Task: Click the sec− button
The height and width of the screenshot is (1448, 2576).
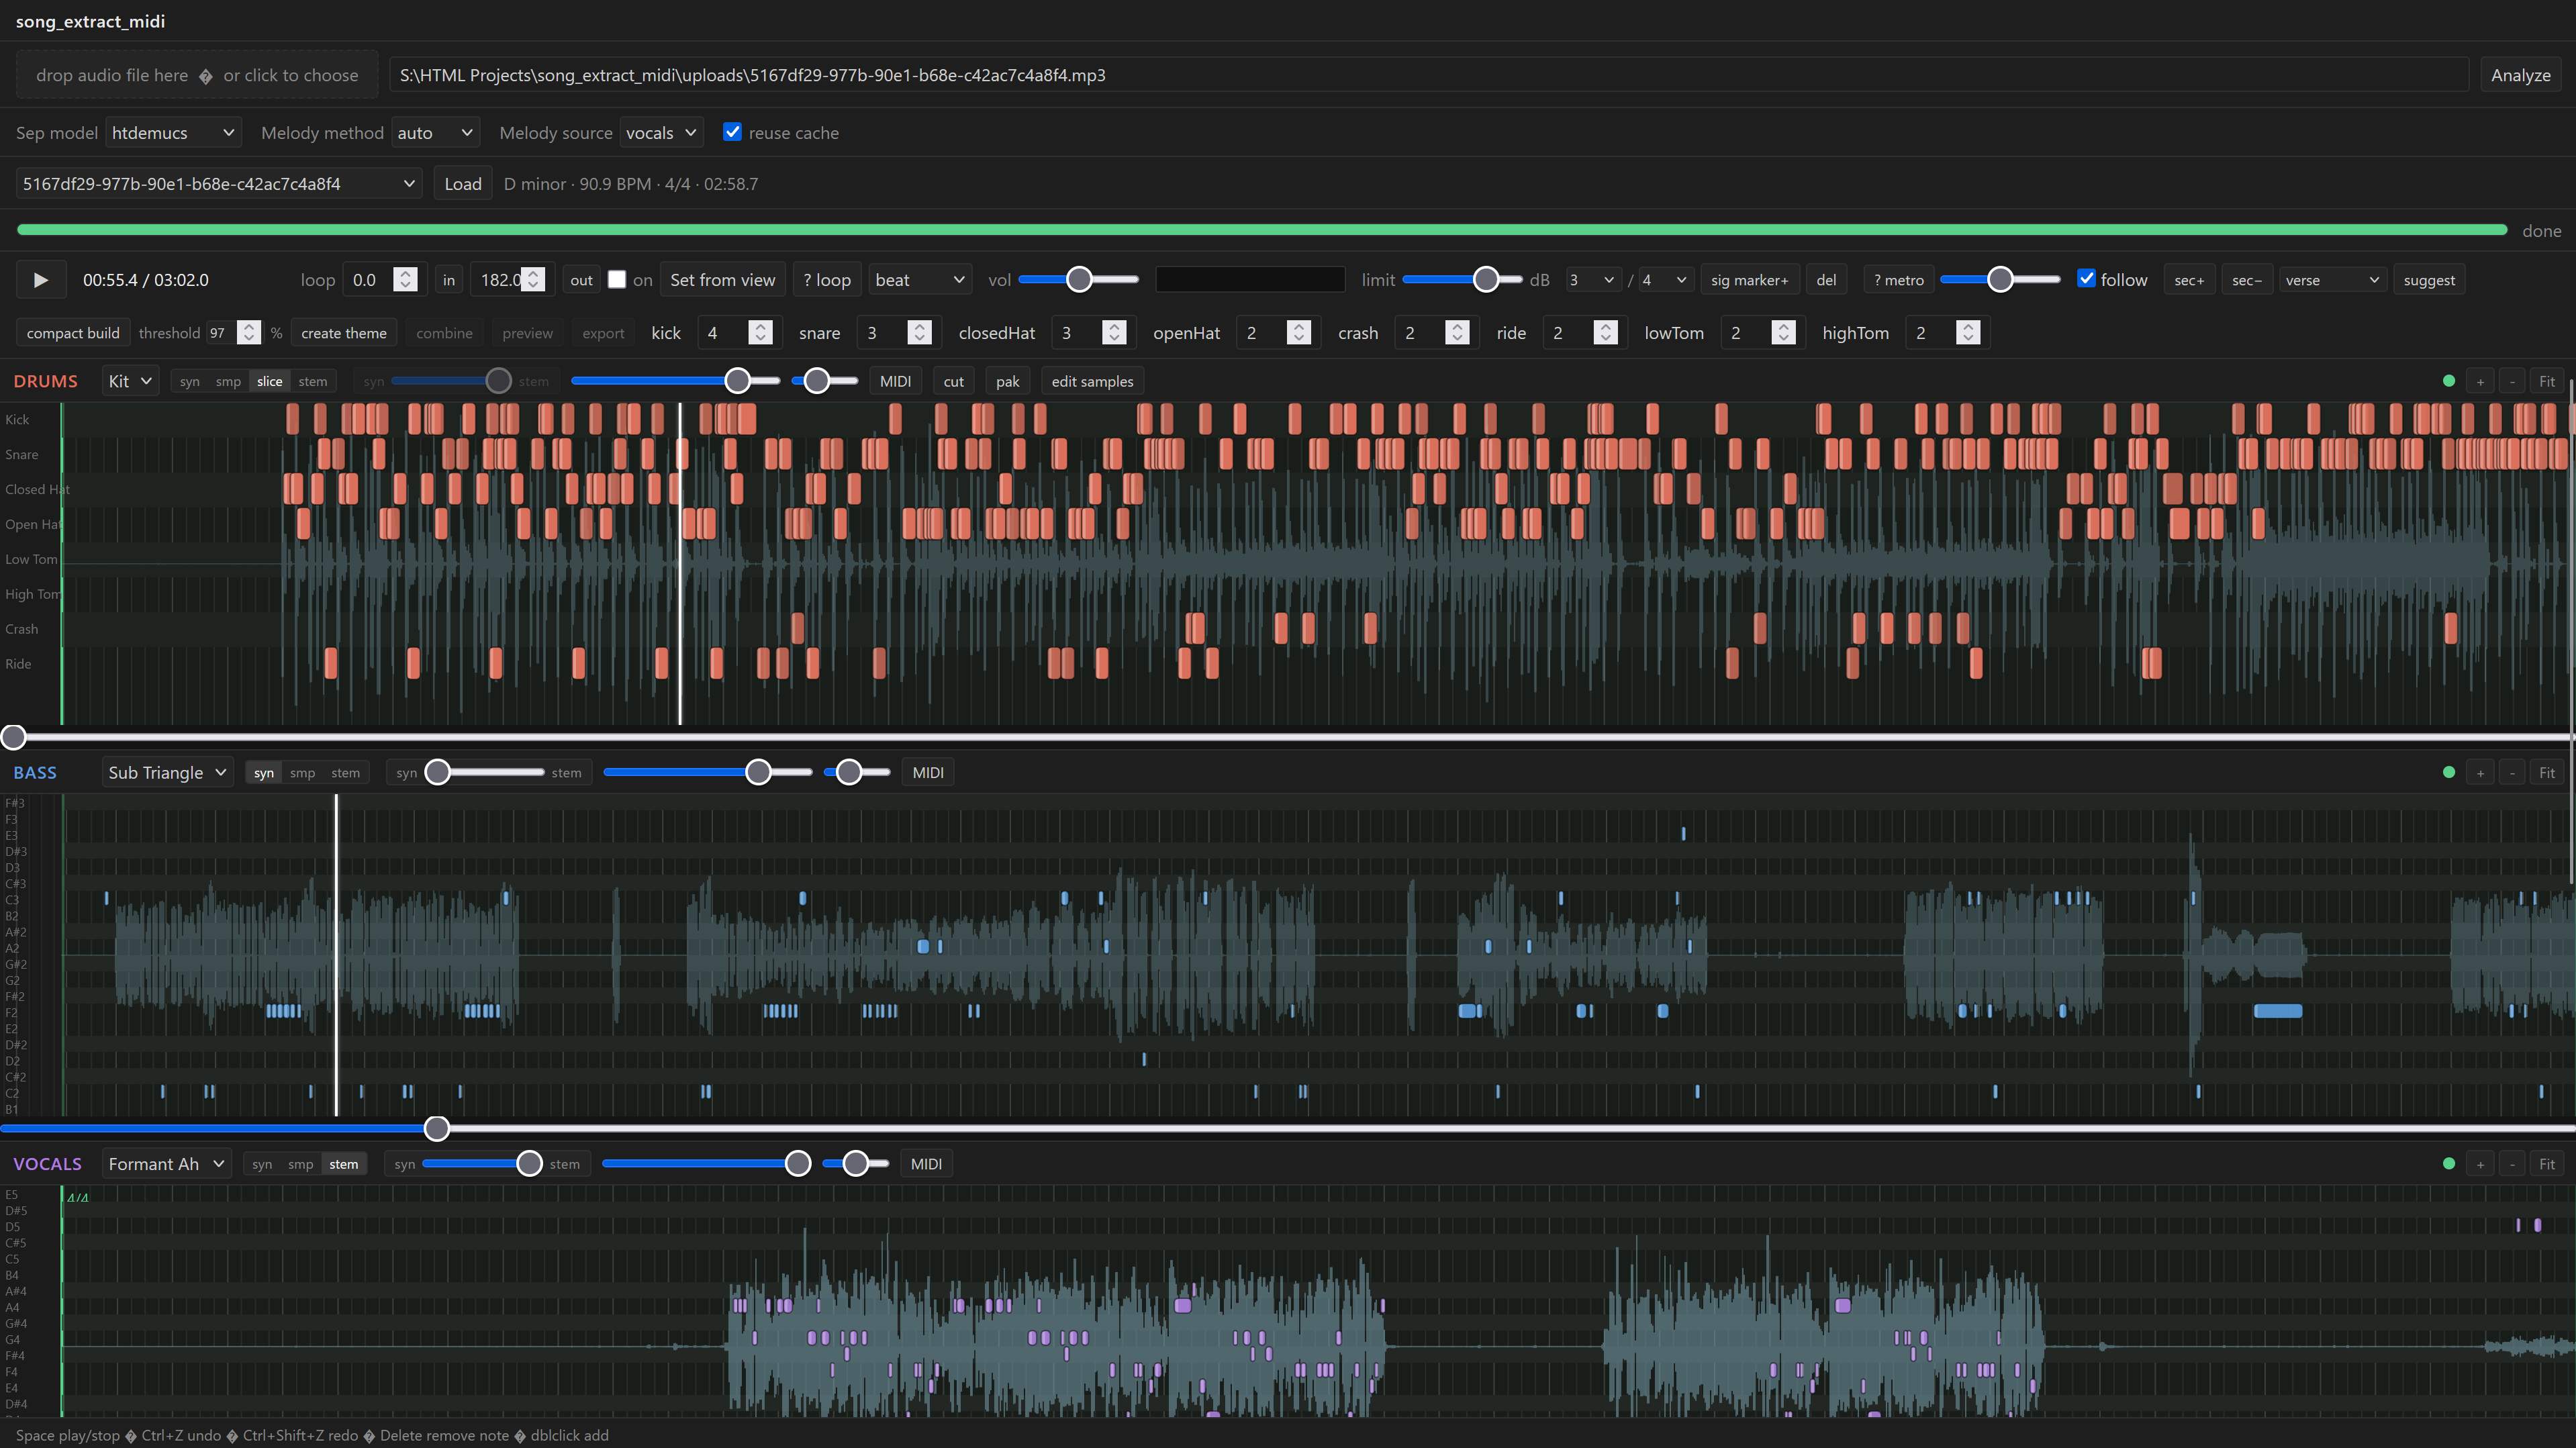Action: [x=2246, y=280]
